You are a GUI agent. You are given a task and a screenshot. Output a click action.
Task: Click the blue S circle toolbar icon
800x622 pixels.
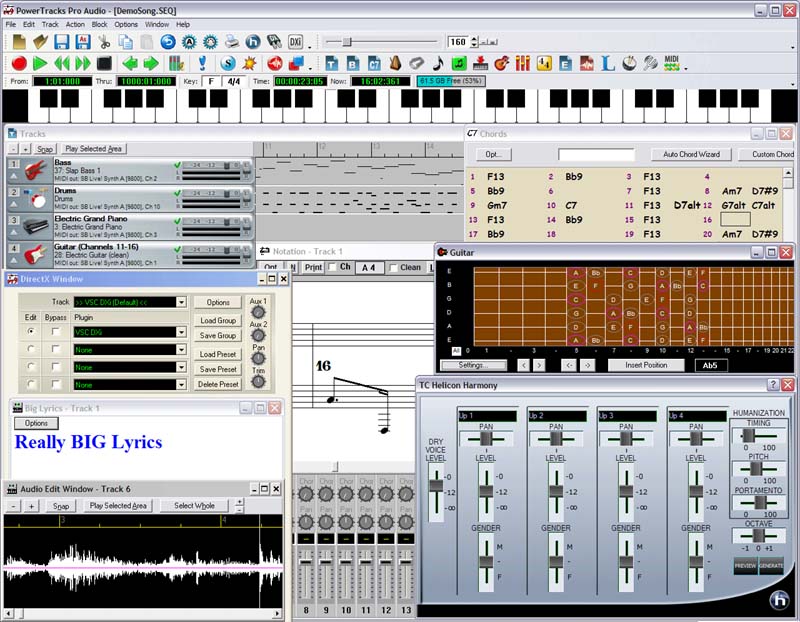228,64
